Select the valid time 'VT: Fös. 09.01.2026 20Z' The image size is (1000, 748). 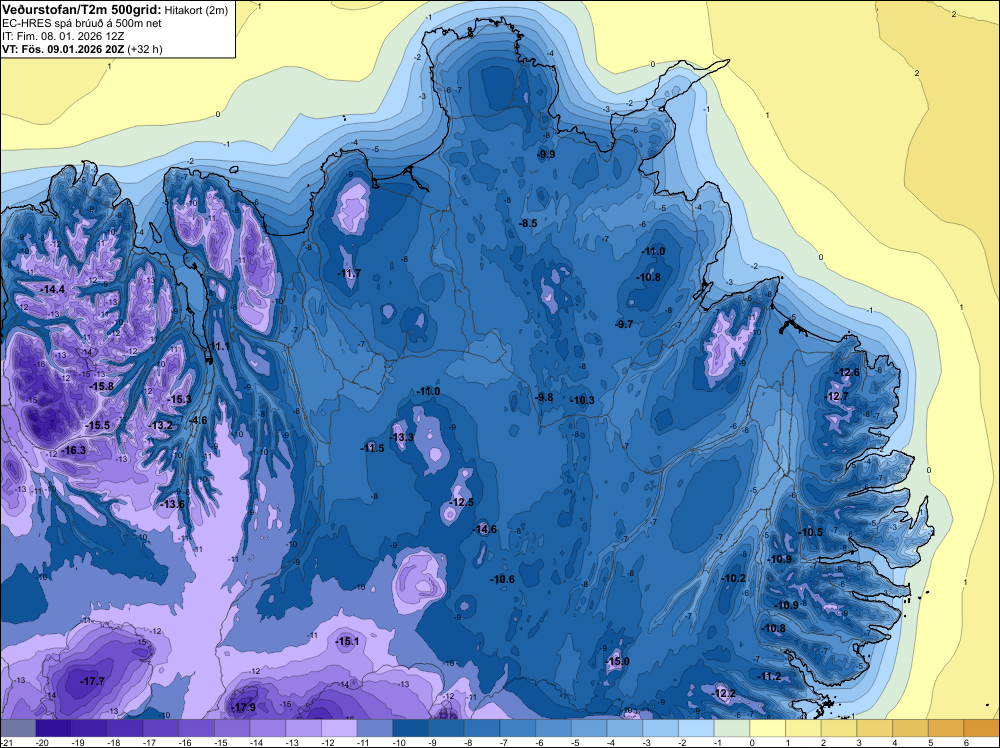[x=63, y=49]
